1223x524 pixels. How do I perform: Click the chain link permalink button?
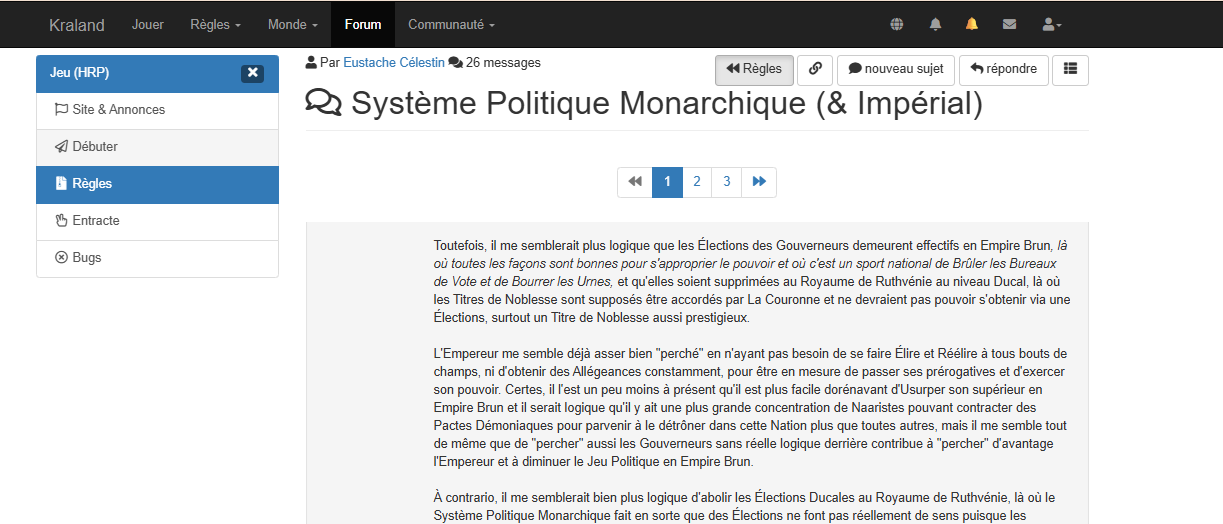click(815, 69)
